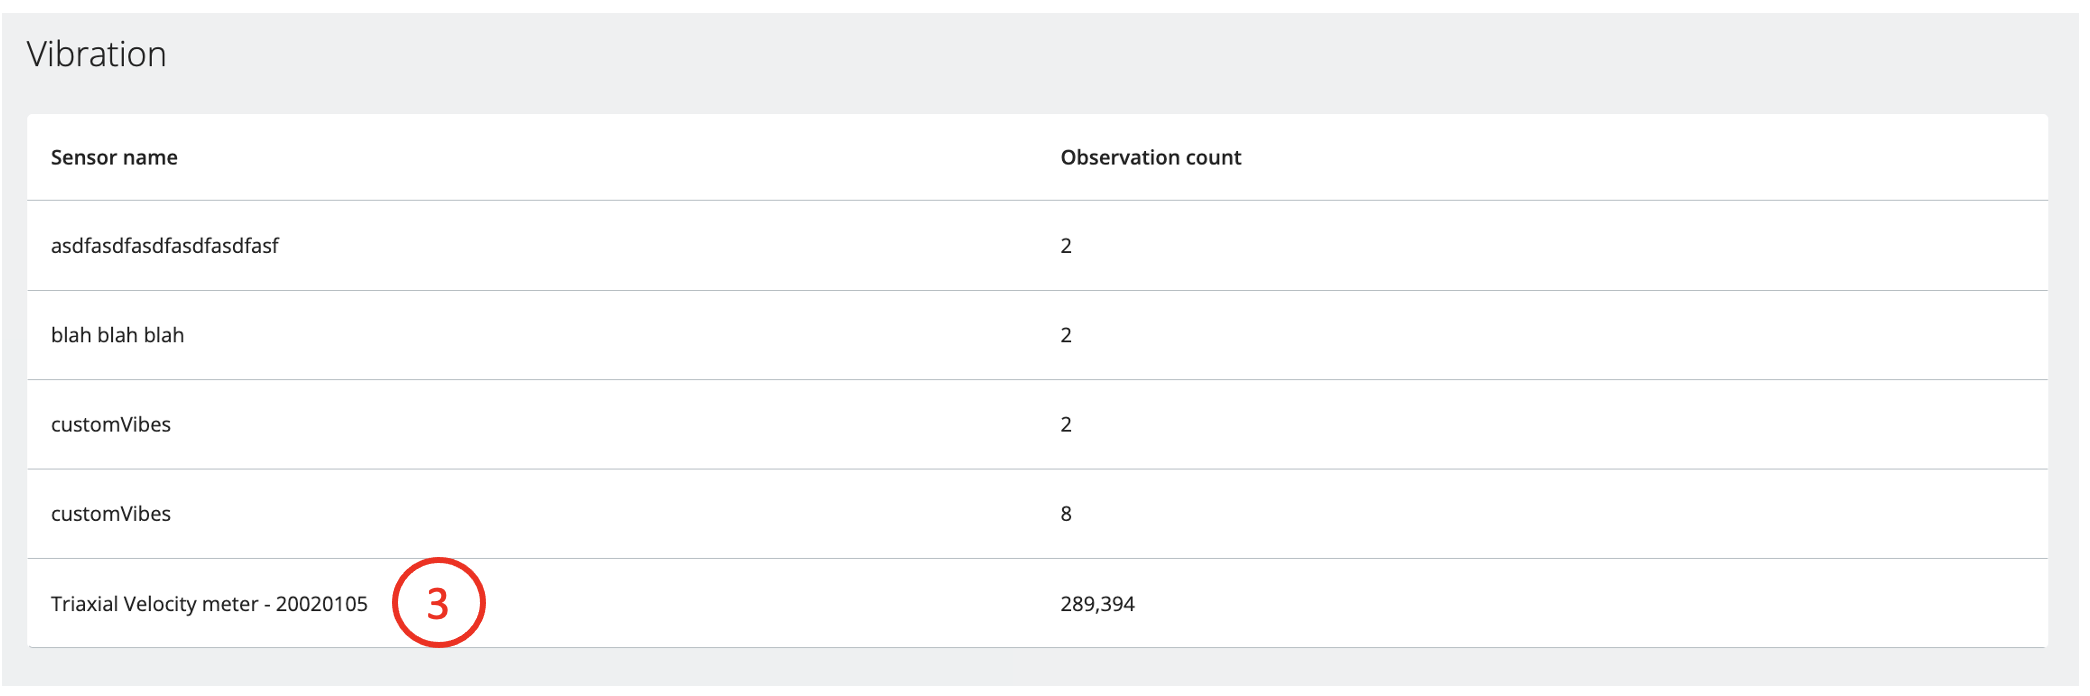Click the table header row
The width and height of the screenshot is (2090, 696).
point(1600,158)
